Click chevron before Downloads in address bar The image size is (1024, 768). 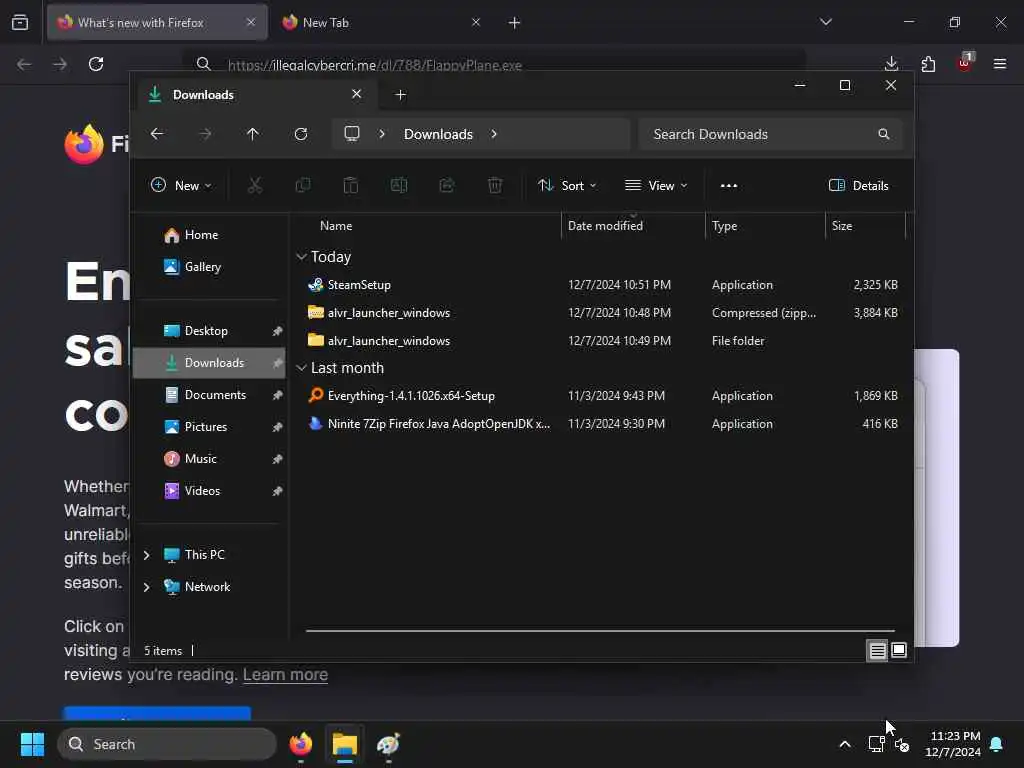point(382,134)
